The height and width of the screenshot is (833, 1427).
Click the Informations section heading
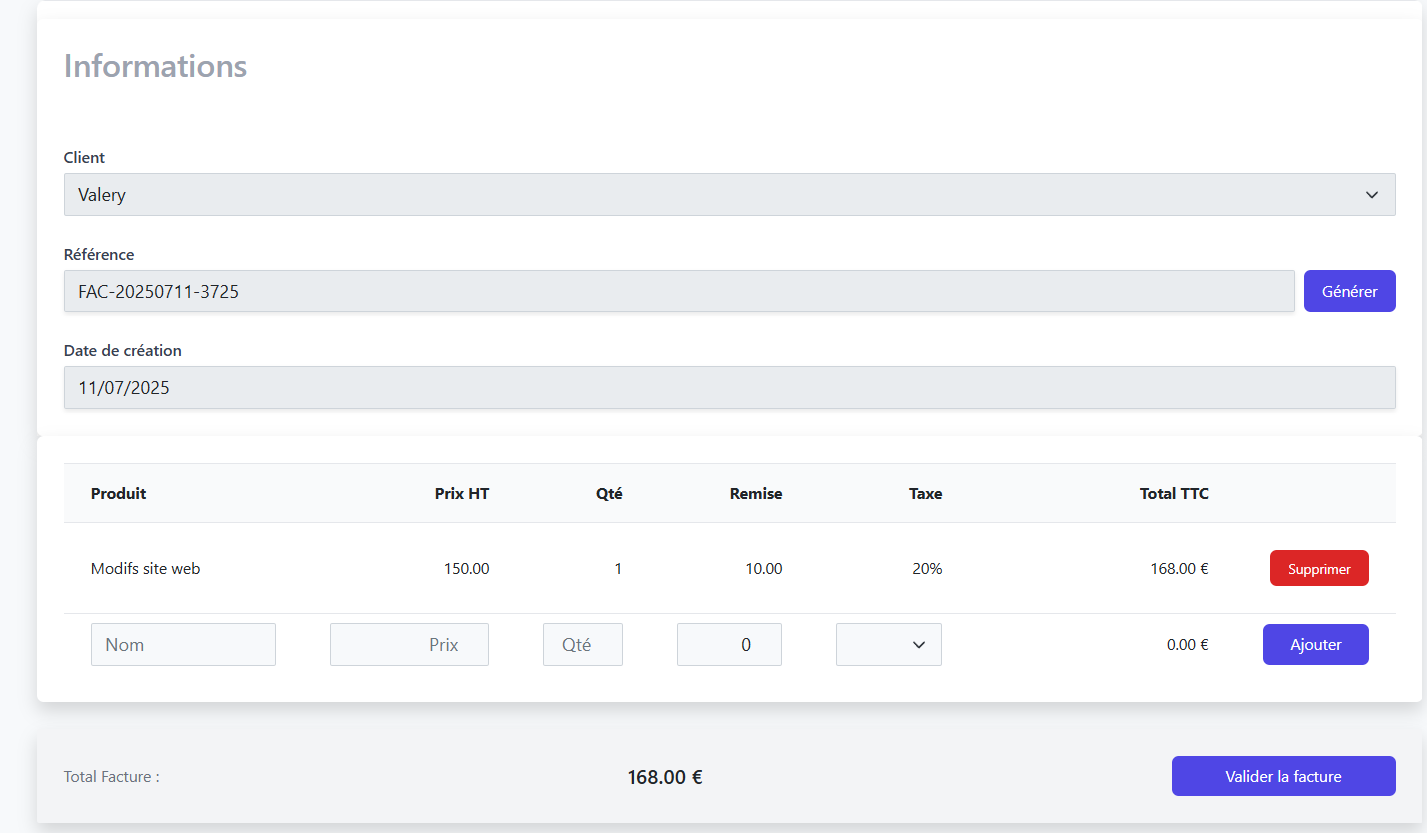[155, 66]
